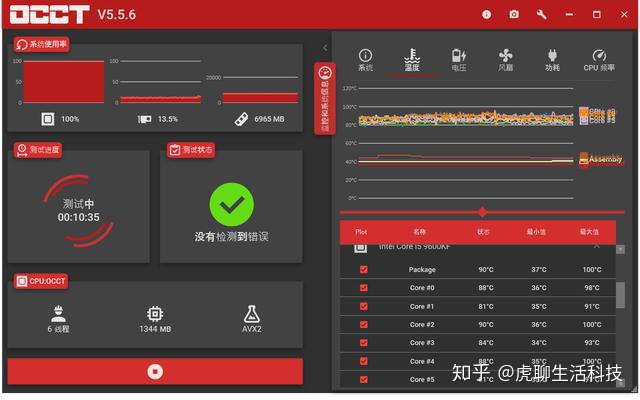This screenshot has width=640, height=400.
Task: Open the 电压 voltage tab
Action: [x=459, y=60]
